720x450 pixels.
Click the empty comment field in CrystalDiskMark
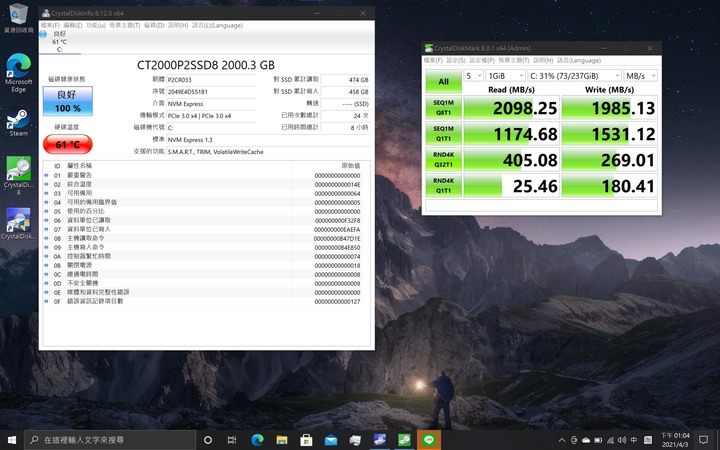(x=541, y=205)
